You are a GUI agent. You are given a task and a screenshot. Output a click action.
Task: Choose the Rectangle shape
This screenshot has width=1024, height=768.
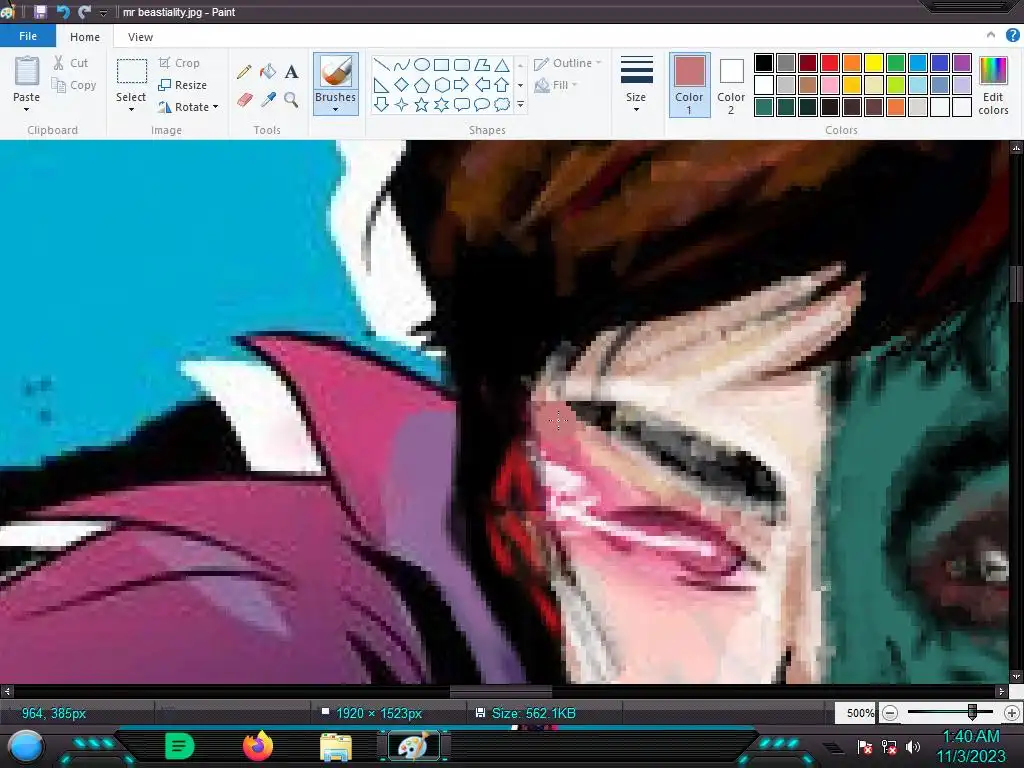pyautogui.click(x=441, y=65)
